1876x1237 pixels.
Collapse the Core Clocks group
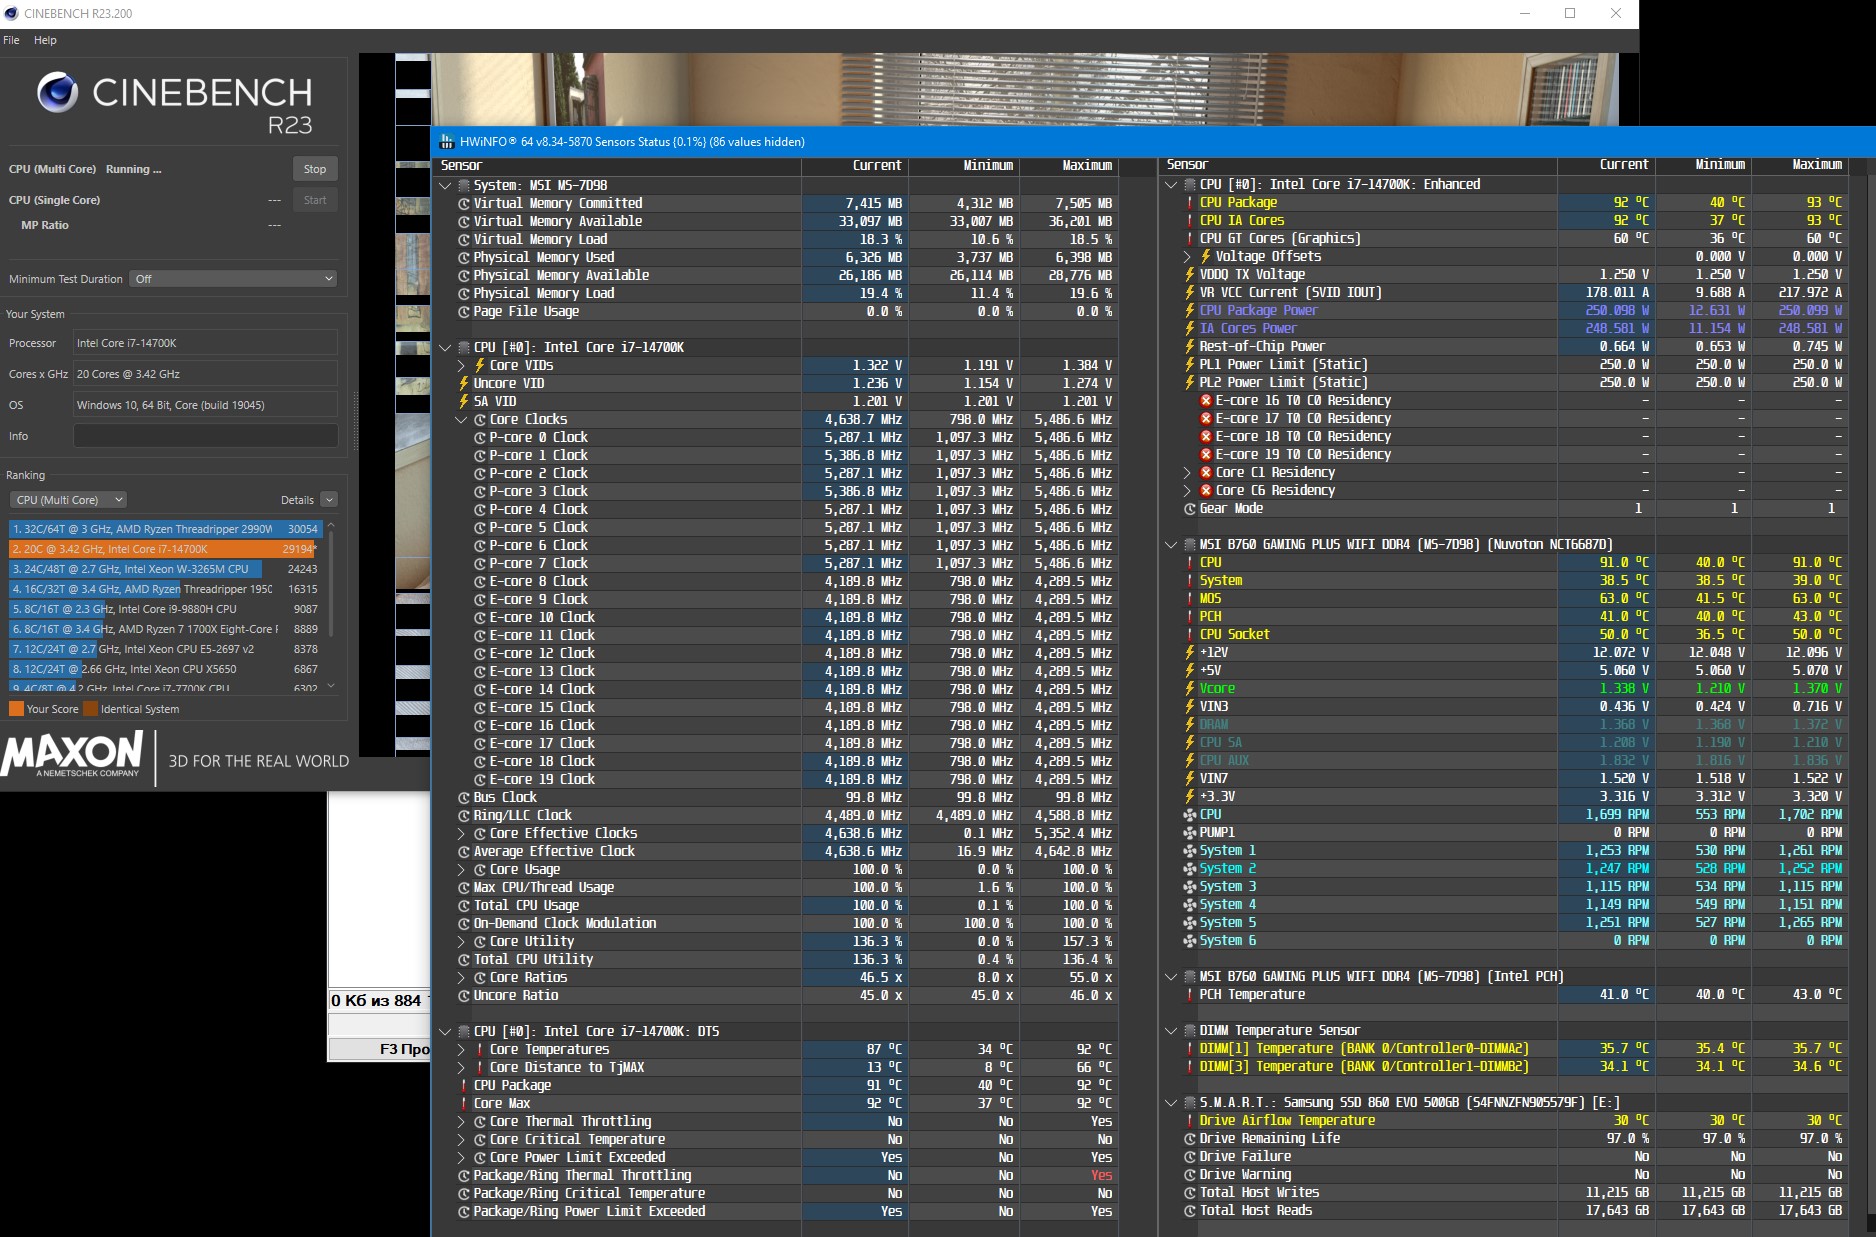pyautogui.click(x=462, y=420)
